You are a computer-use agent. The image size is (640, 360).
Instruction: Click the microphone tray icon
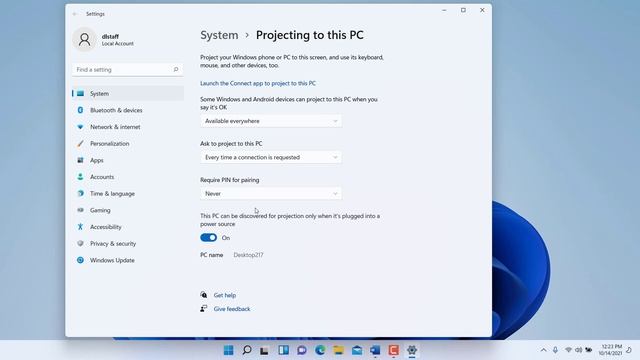pyautogui.click(x=556, y=350)
